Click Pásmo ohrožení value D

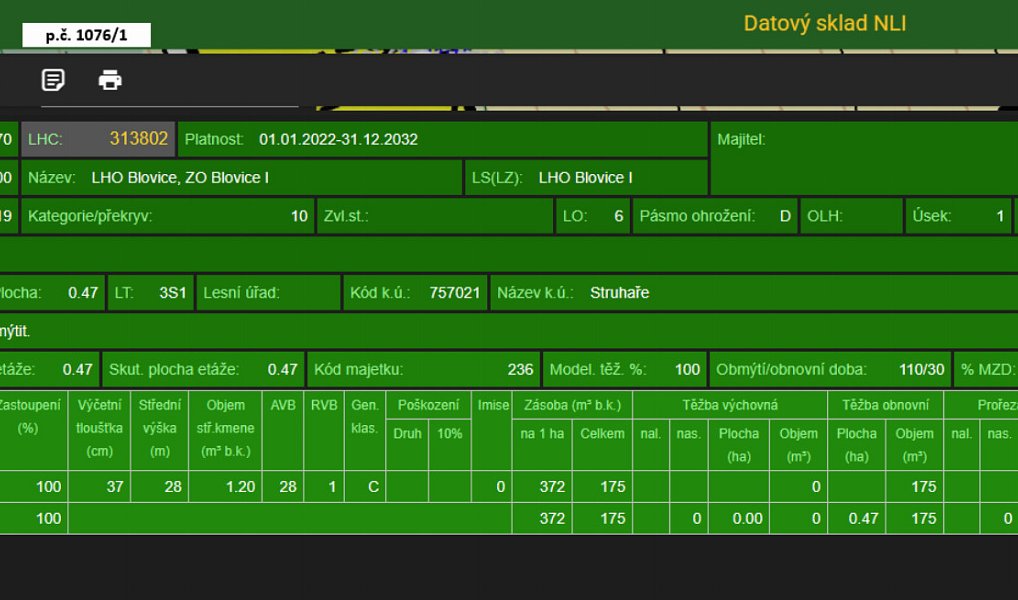(x=785, y=216)
